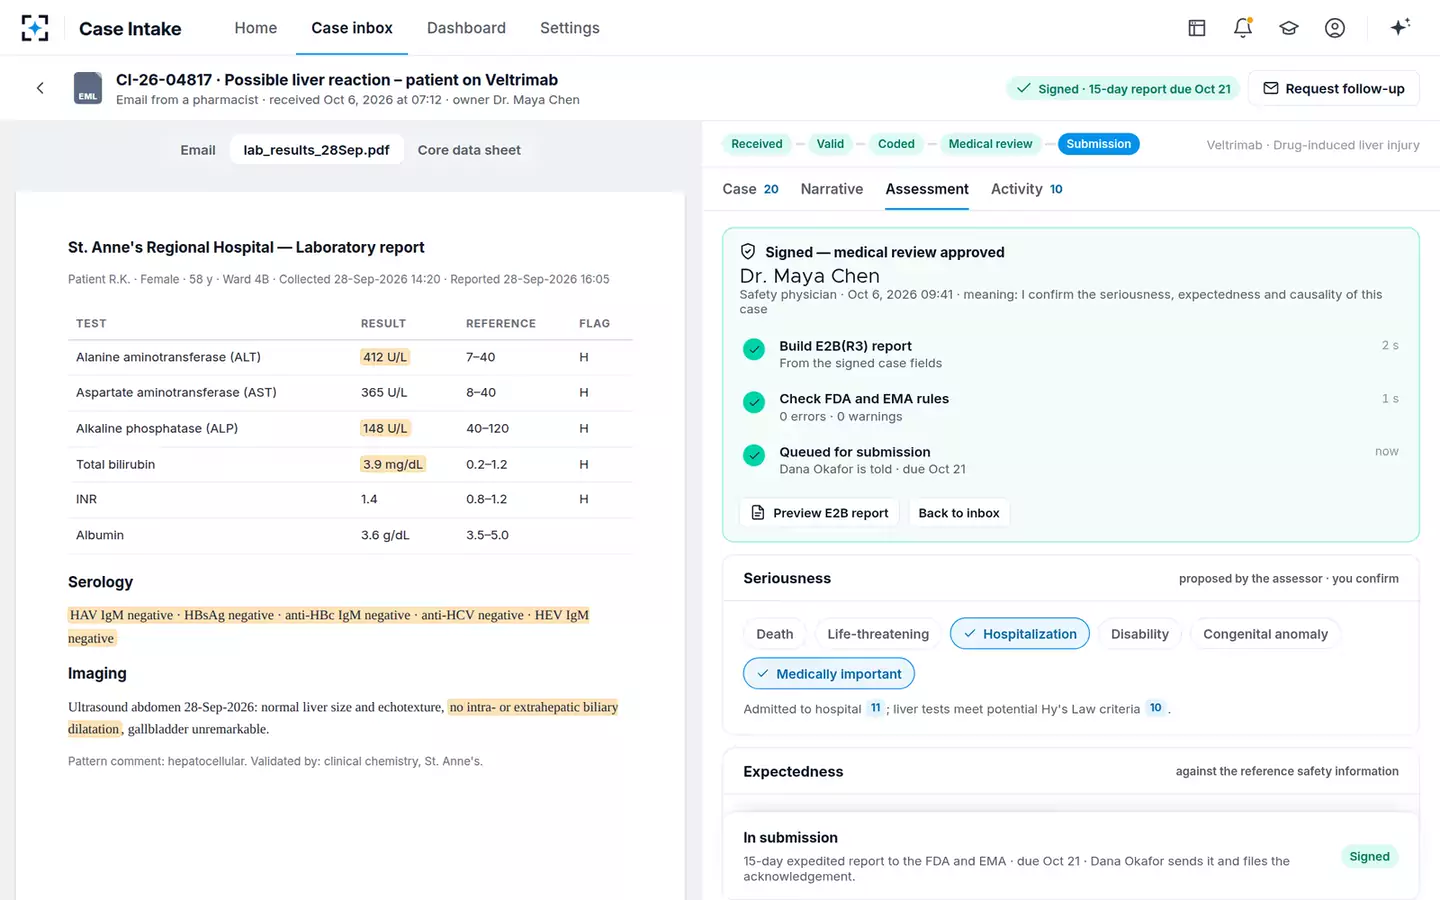This screenshot has height=900, width=1440.
Task: Switch to the Narrative tab
Action: click(x=832, y=189)
